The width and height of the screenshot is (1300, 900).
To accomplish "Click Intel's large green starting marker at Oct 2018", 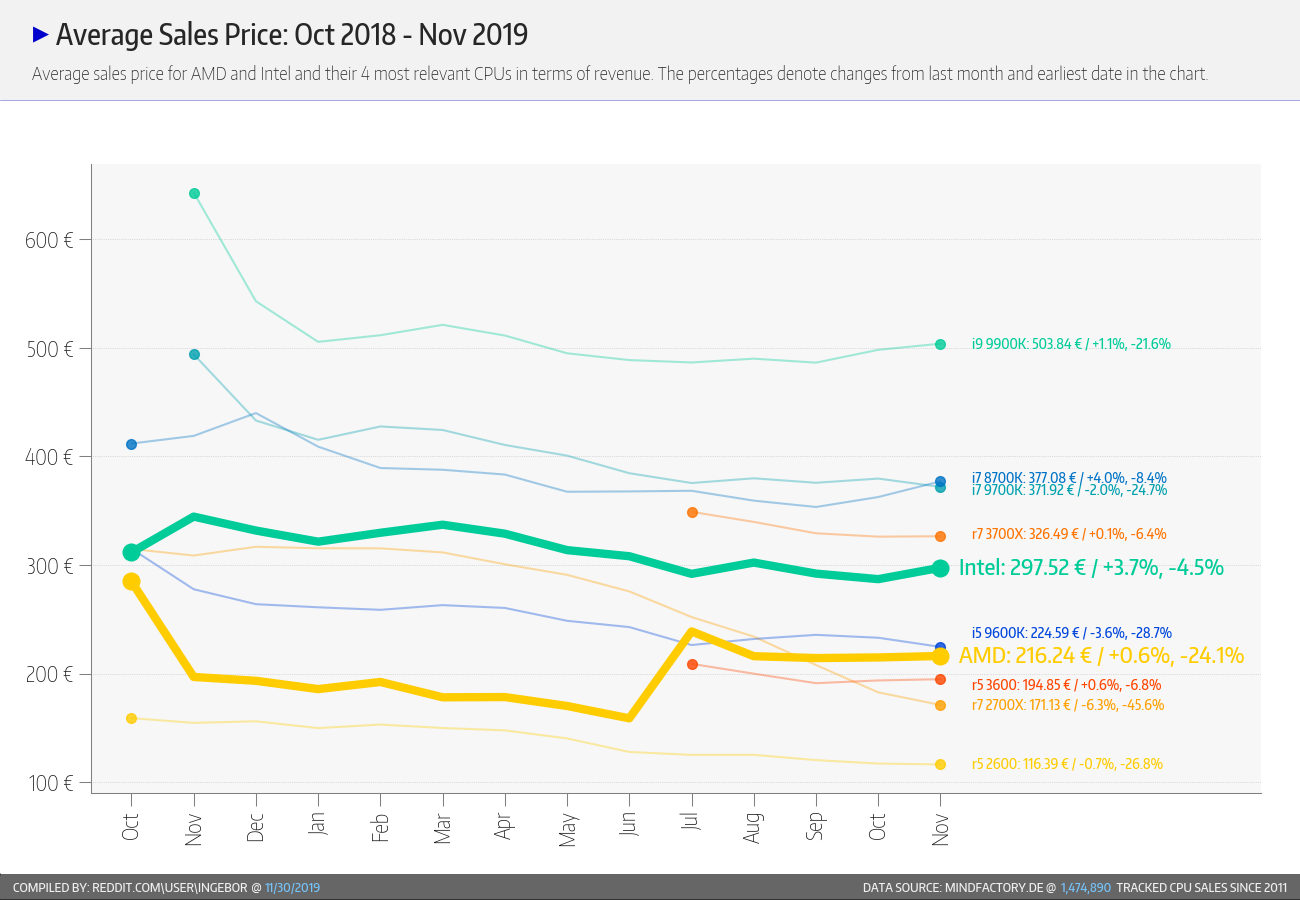I will point(131,552).
